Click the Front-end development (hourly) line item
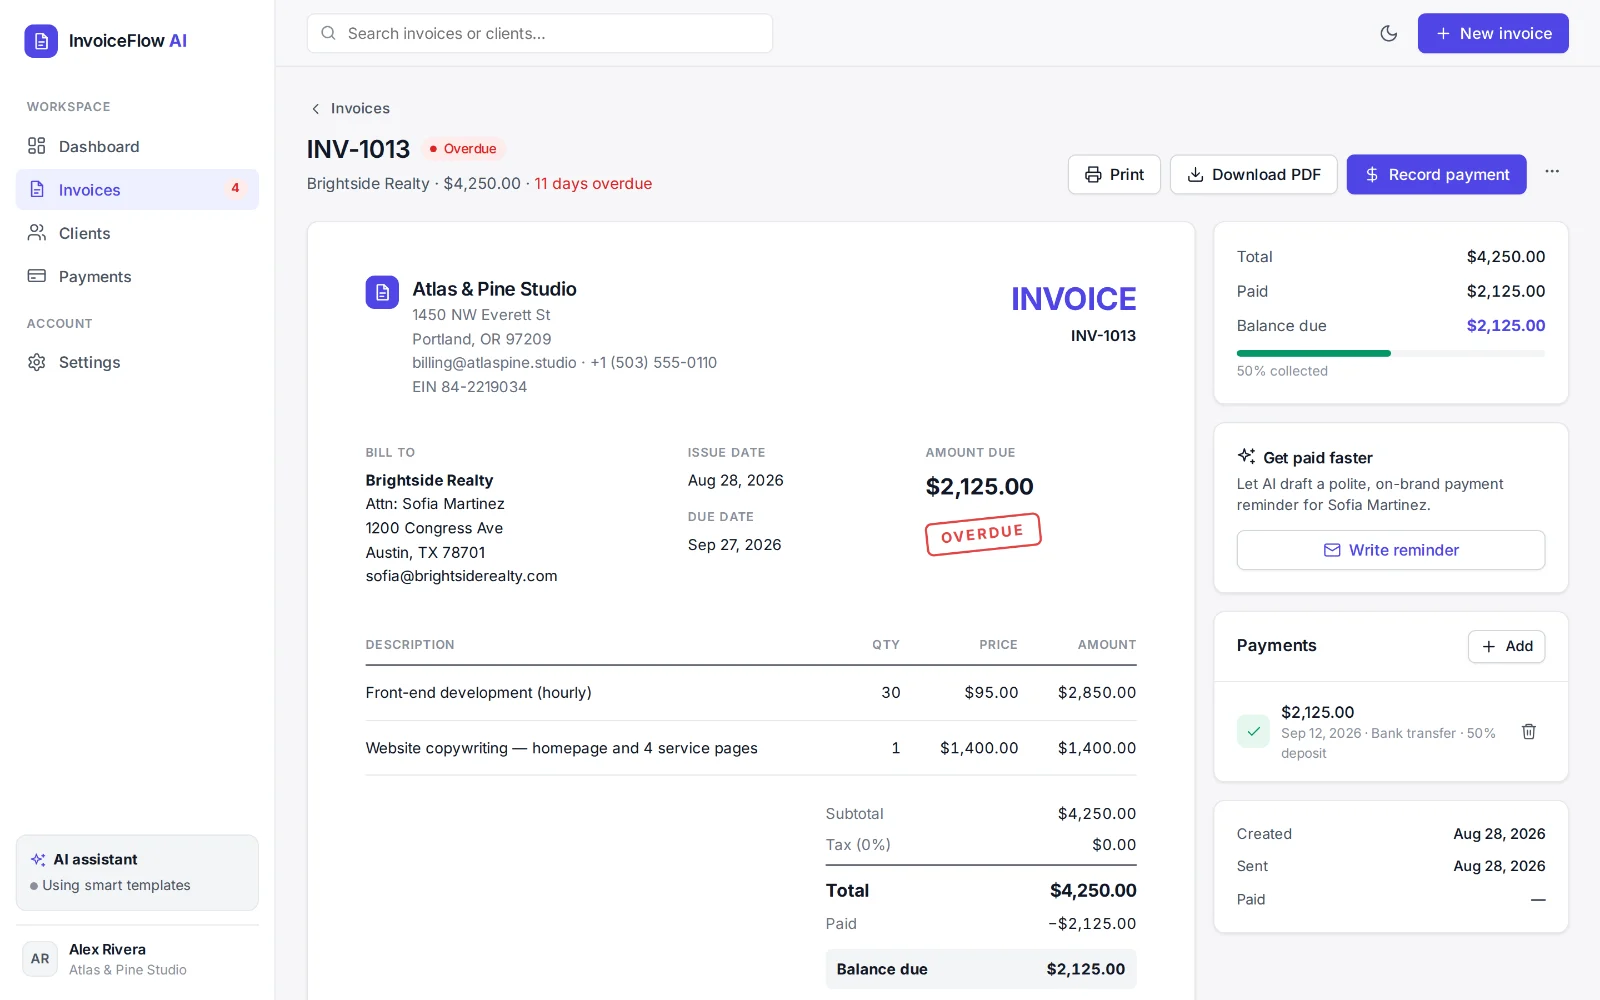Image resolution: width=1600 pixels, height=1000 pixels. (479, 693)
